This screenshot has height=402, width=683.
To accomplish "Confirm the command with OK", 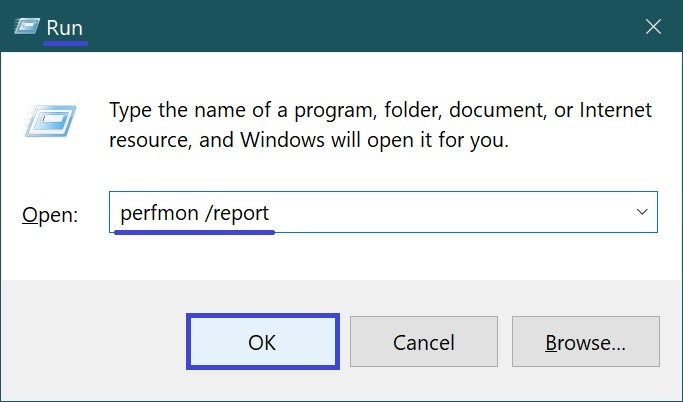I will click(x=263, y=342).
